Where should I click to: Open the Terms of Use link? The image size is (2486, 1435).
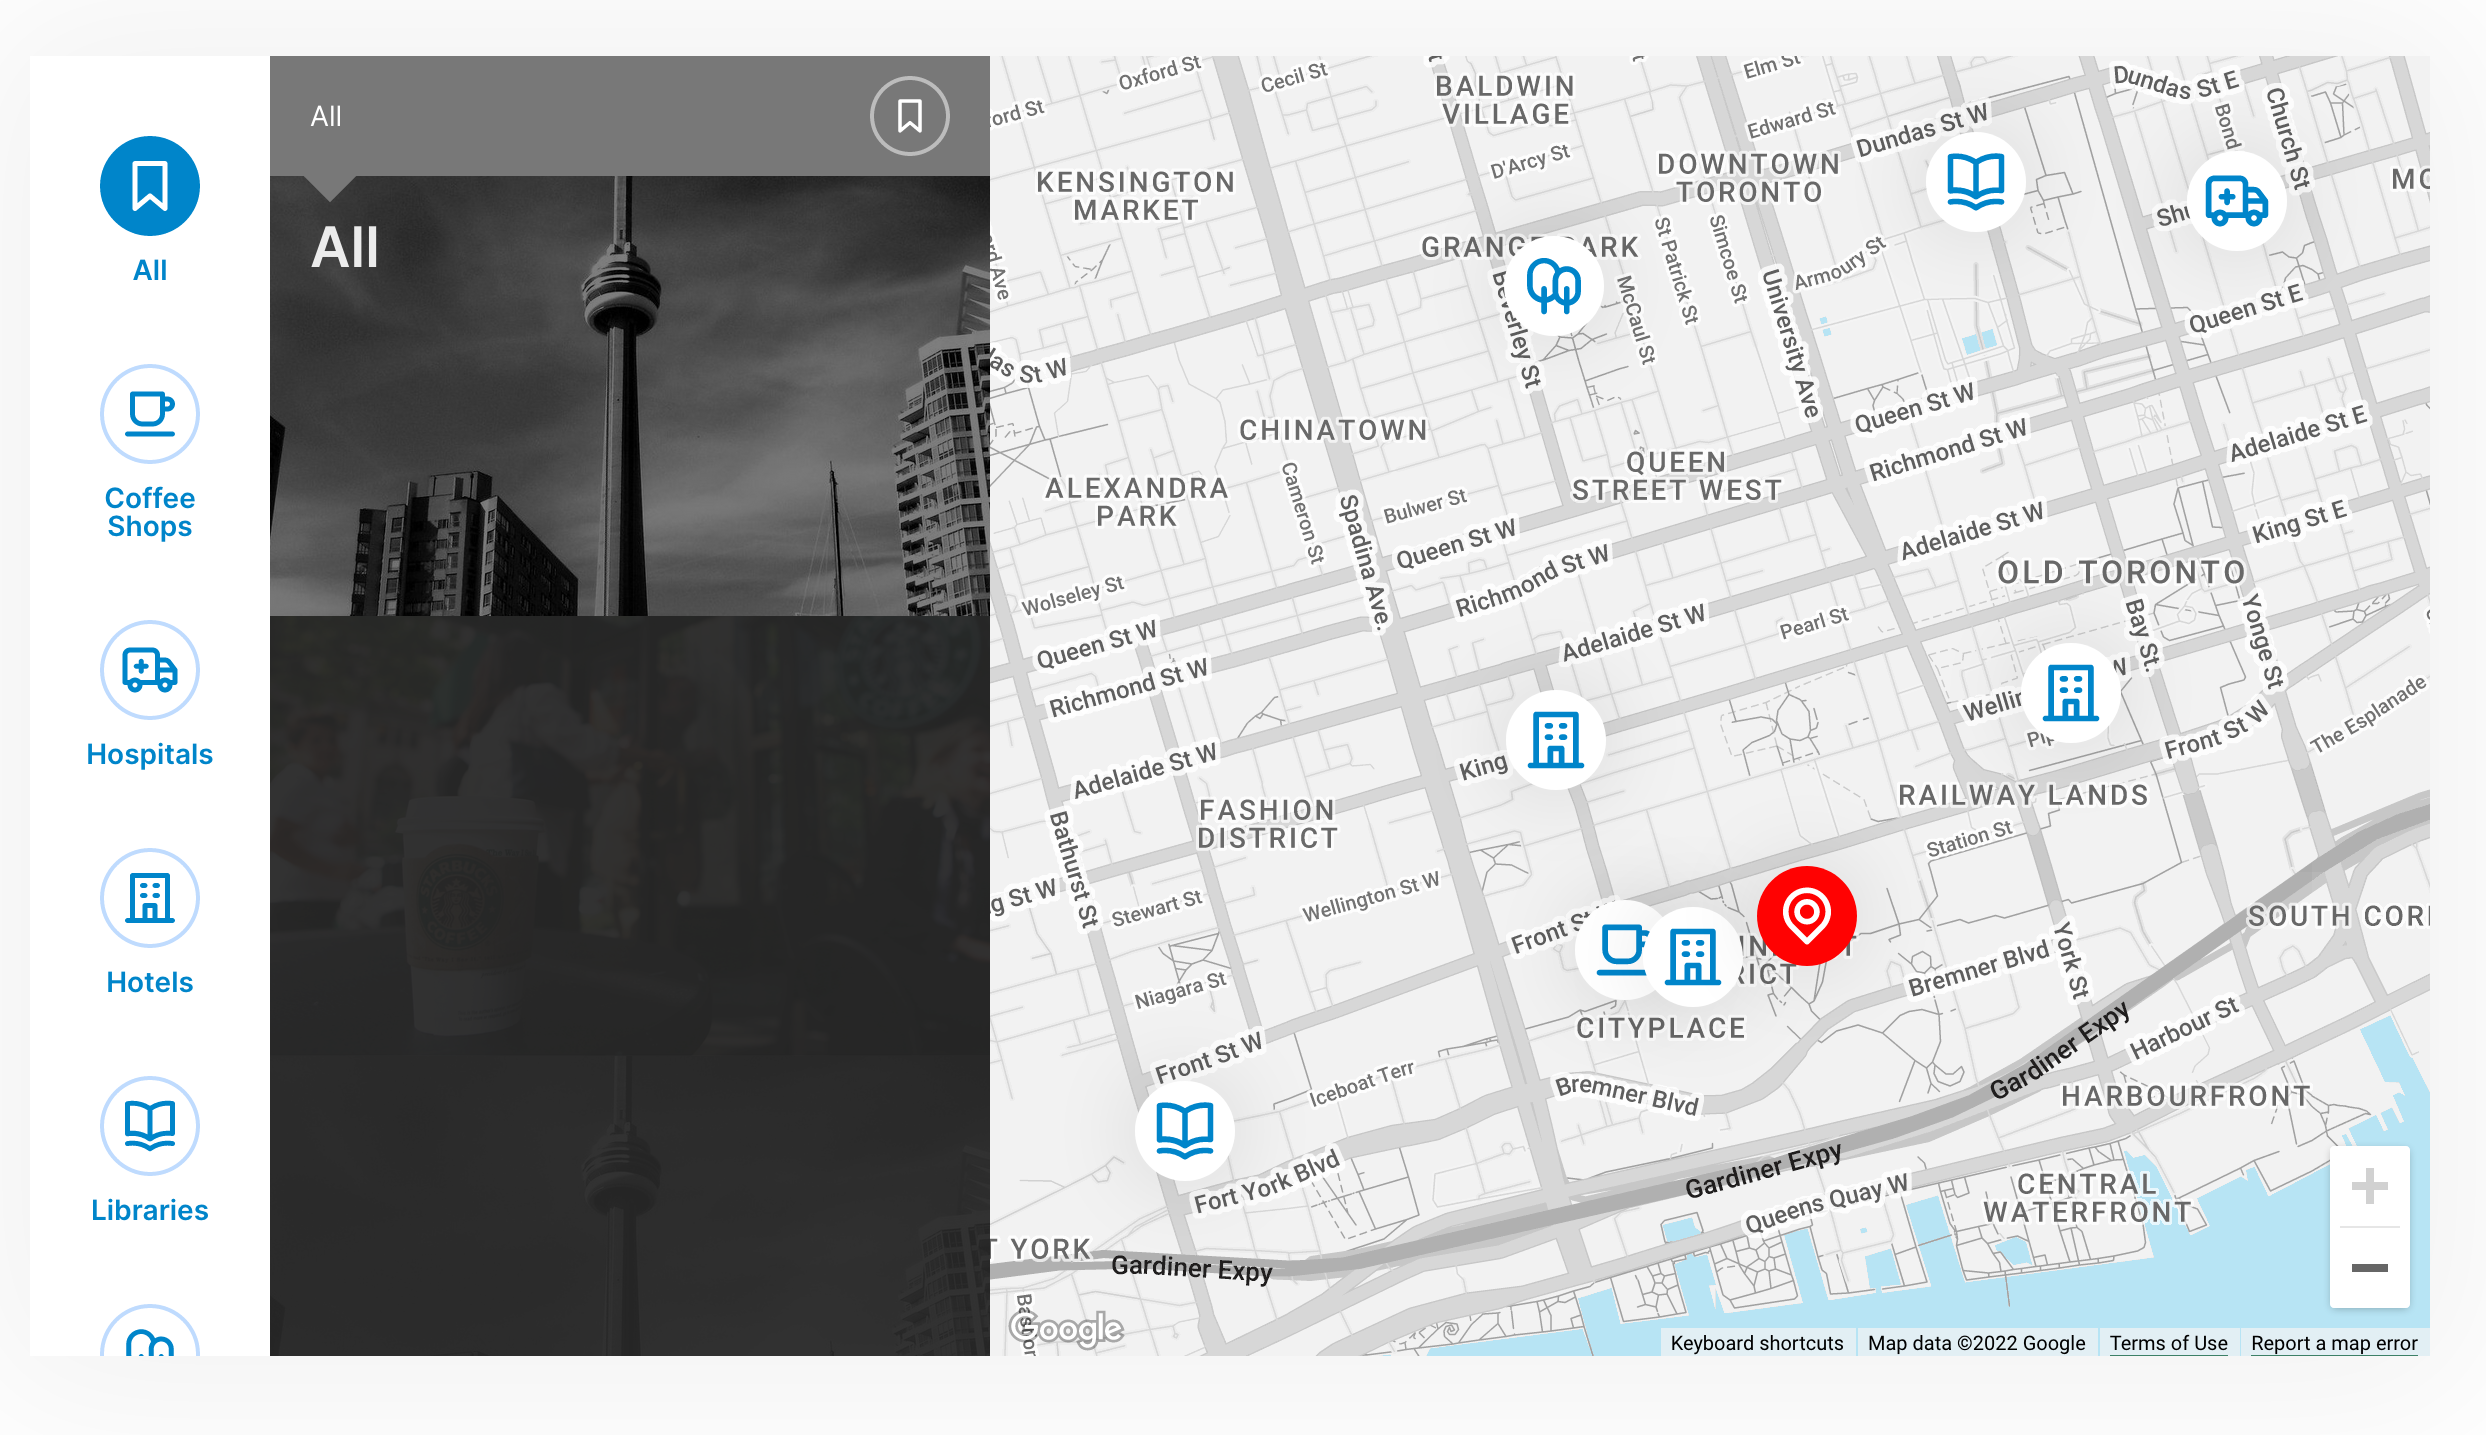click(x=2168, y=1343)
